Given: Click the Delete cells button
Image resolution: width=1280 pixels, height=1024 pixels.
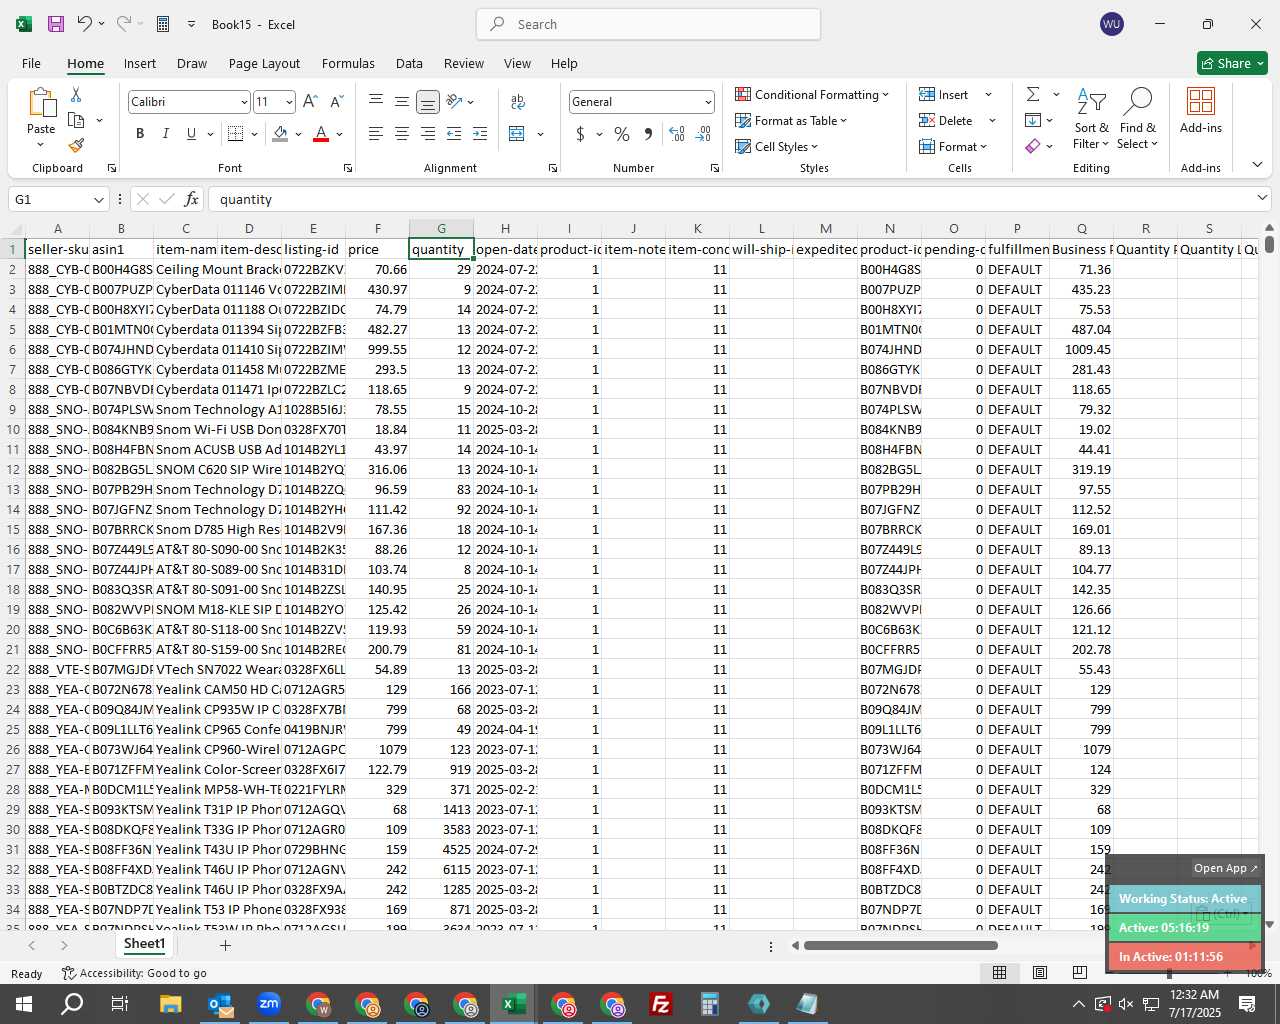Looking at the screenshot, I should coord(946,120).
